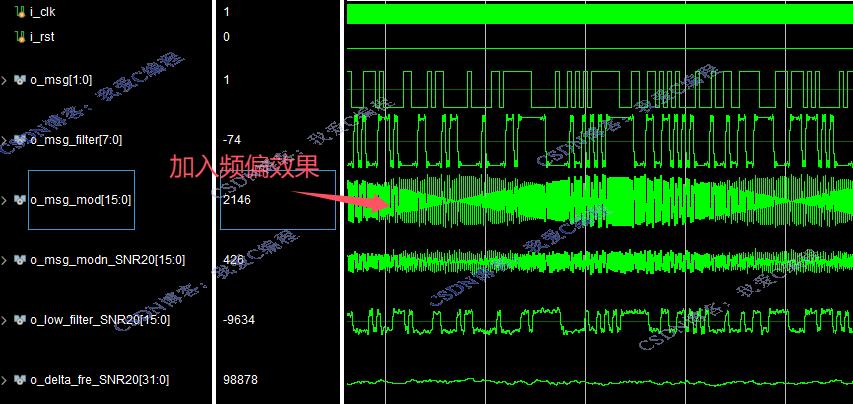Screen dimensions: 853x404
Task: Expand the o_delta_fre_SNR20[31:0] bus
Action: point(4,380)
